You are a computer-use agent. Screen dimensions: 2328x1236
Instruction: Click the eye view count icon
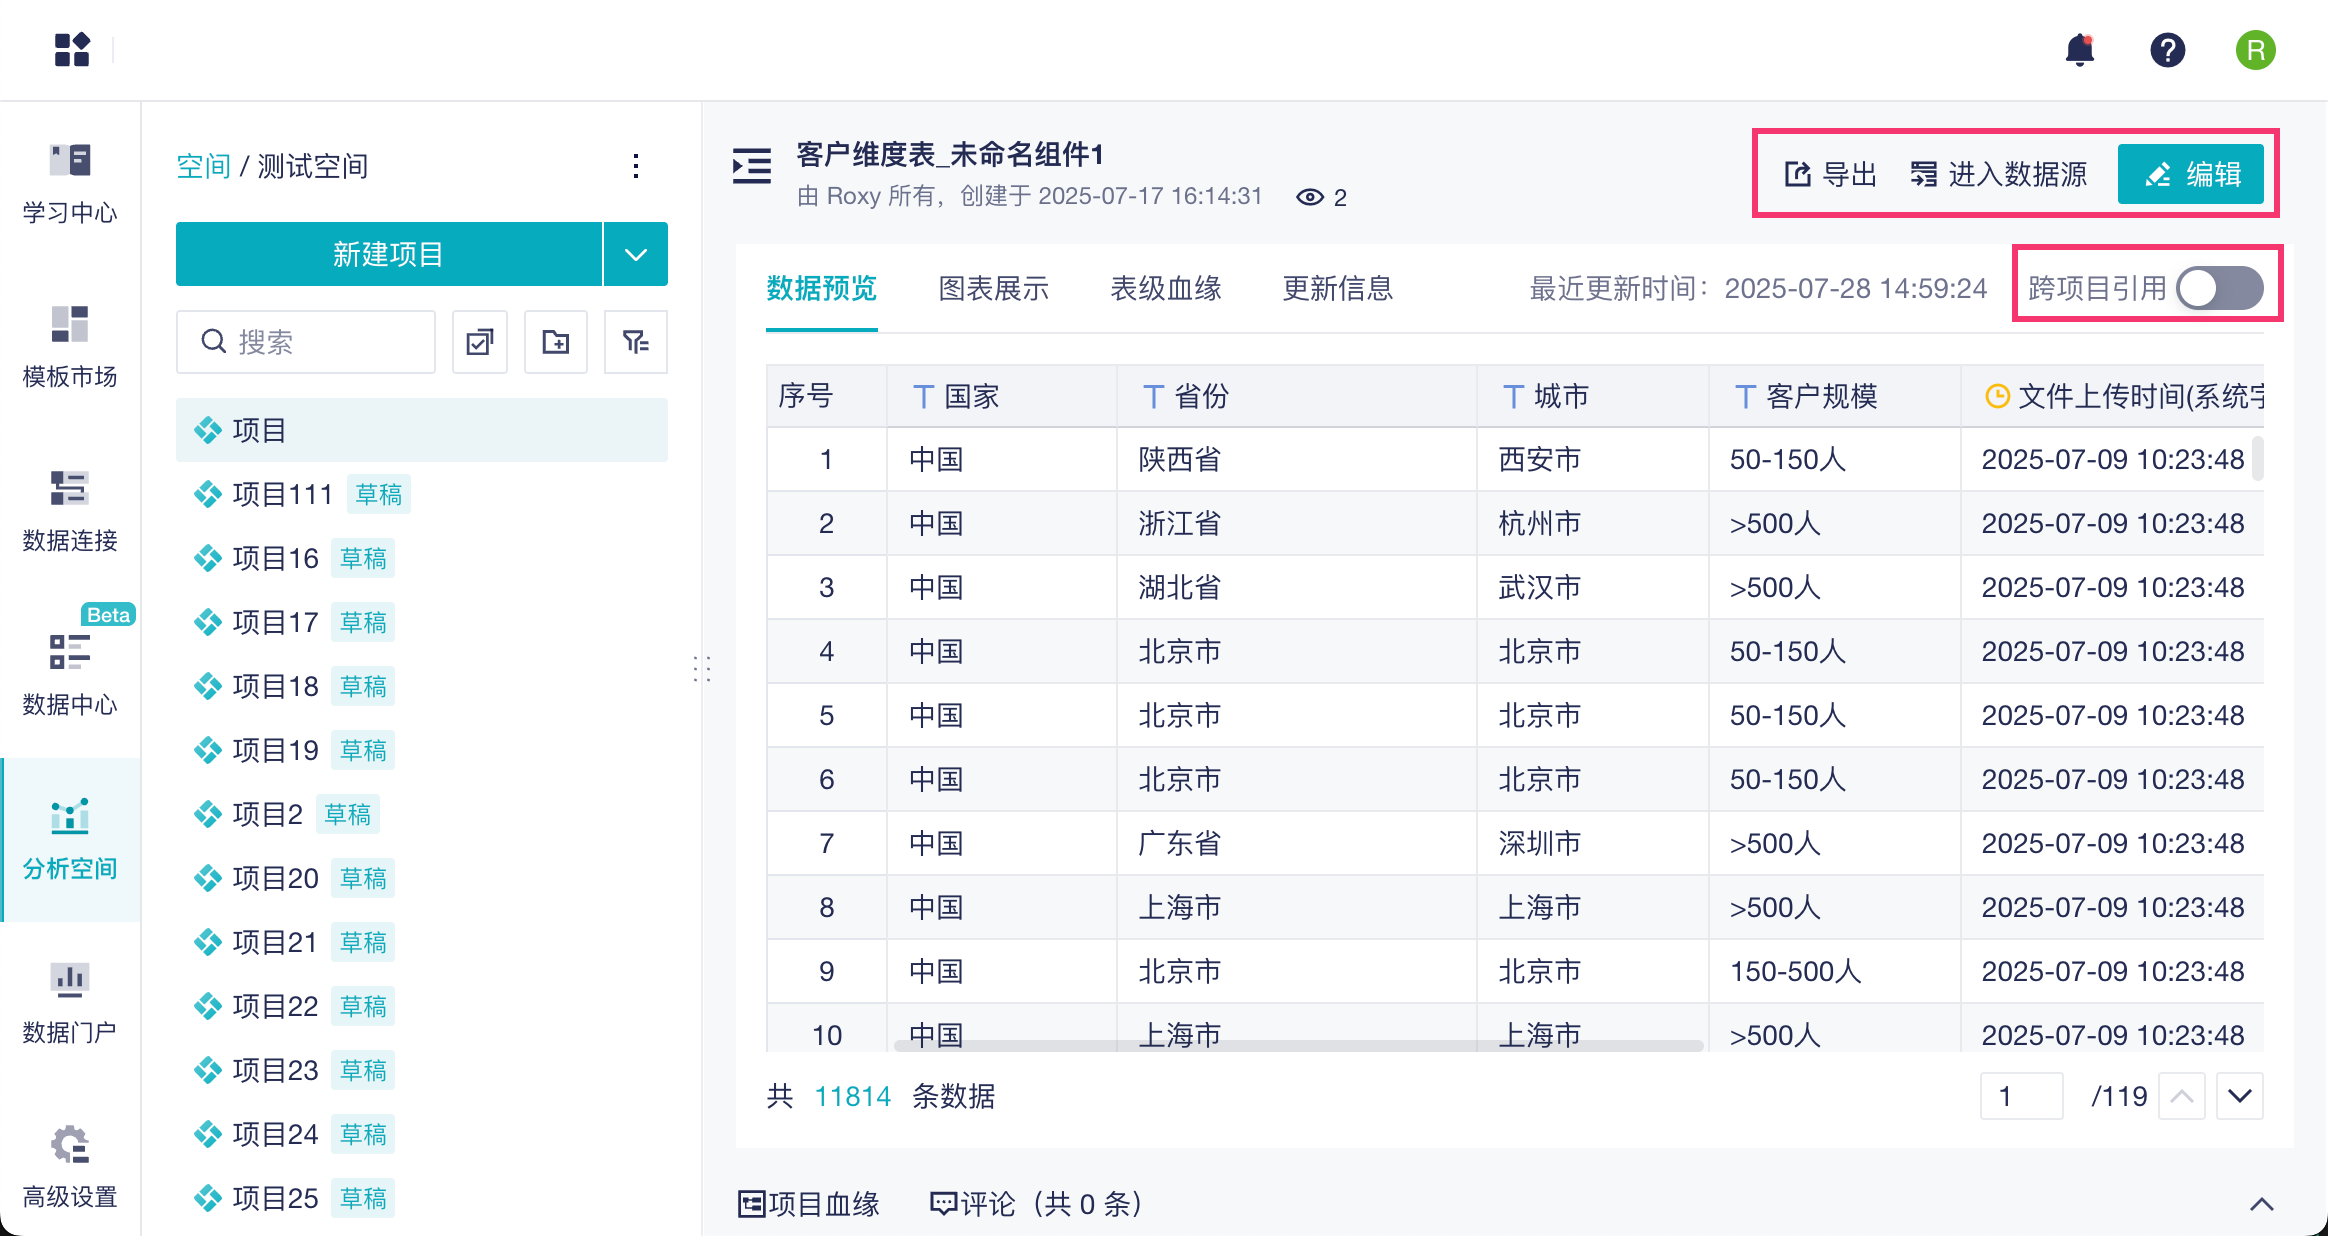pyautogui.click(x=1309, y=197)
